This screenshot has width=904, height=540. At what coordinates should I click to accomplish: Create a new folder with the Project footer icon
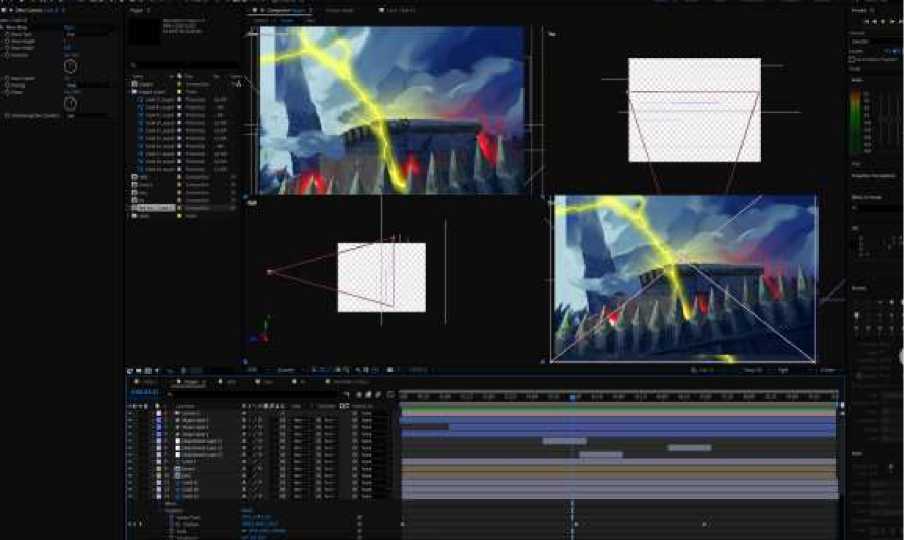coord(139,371)
